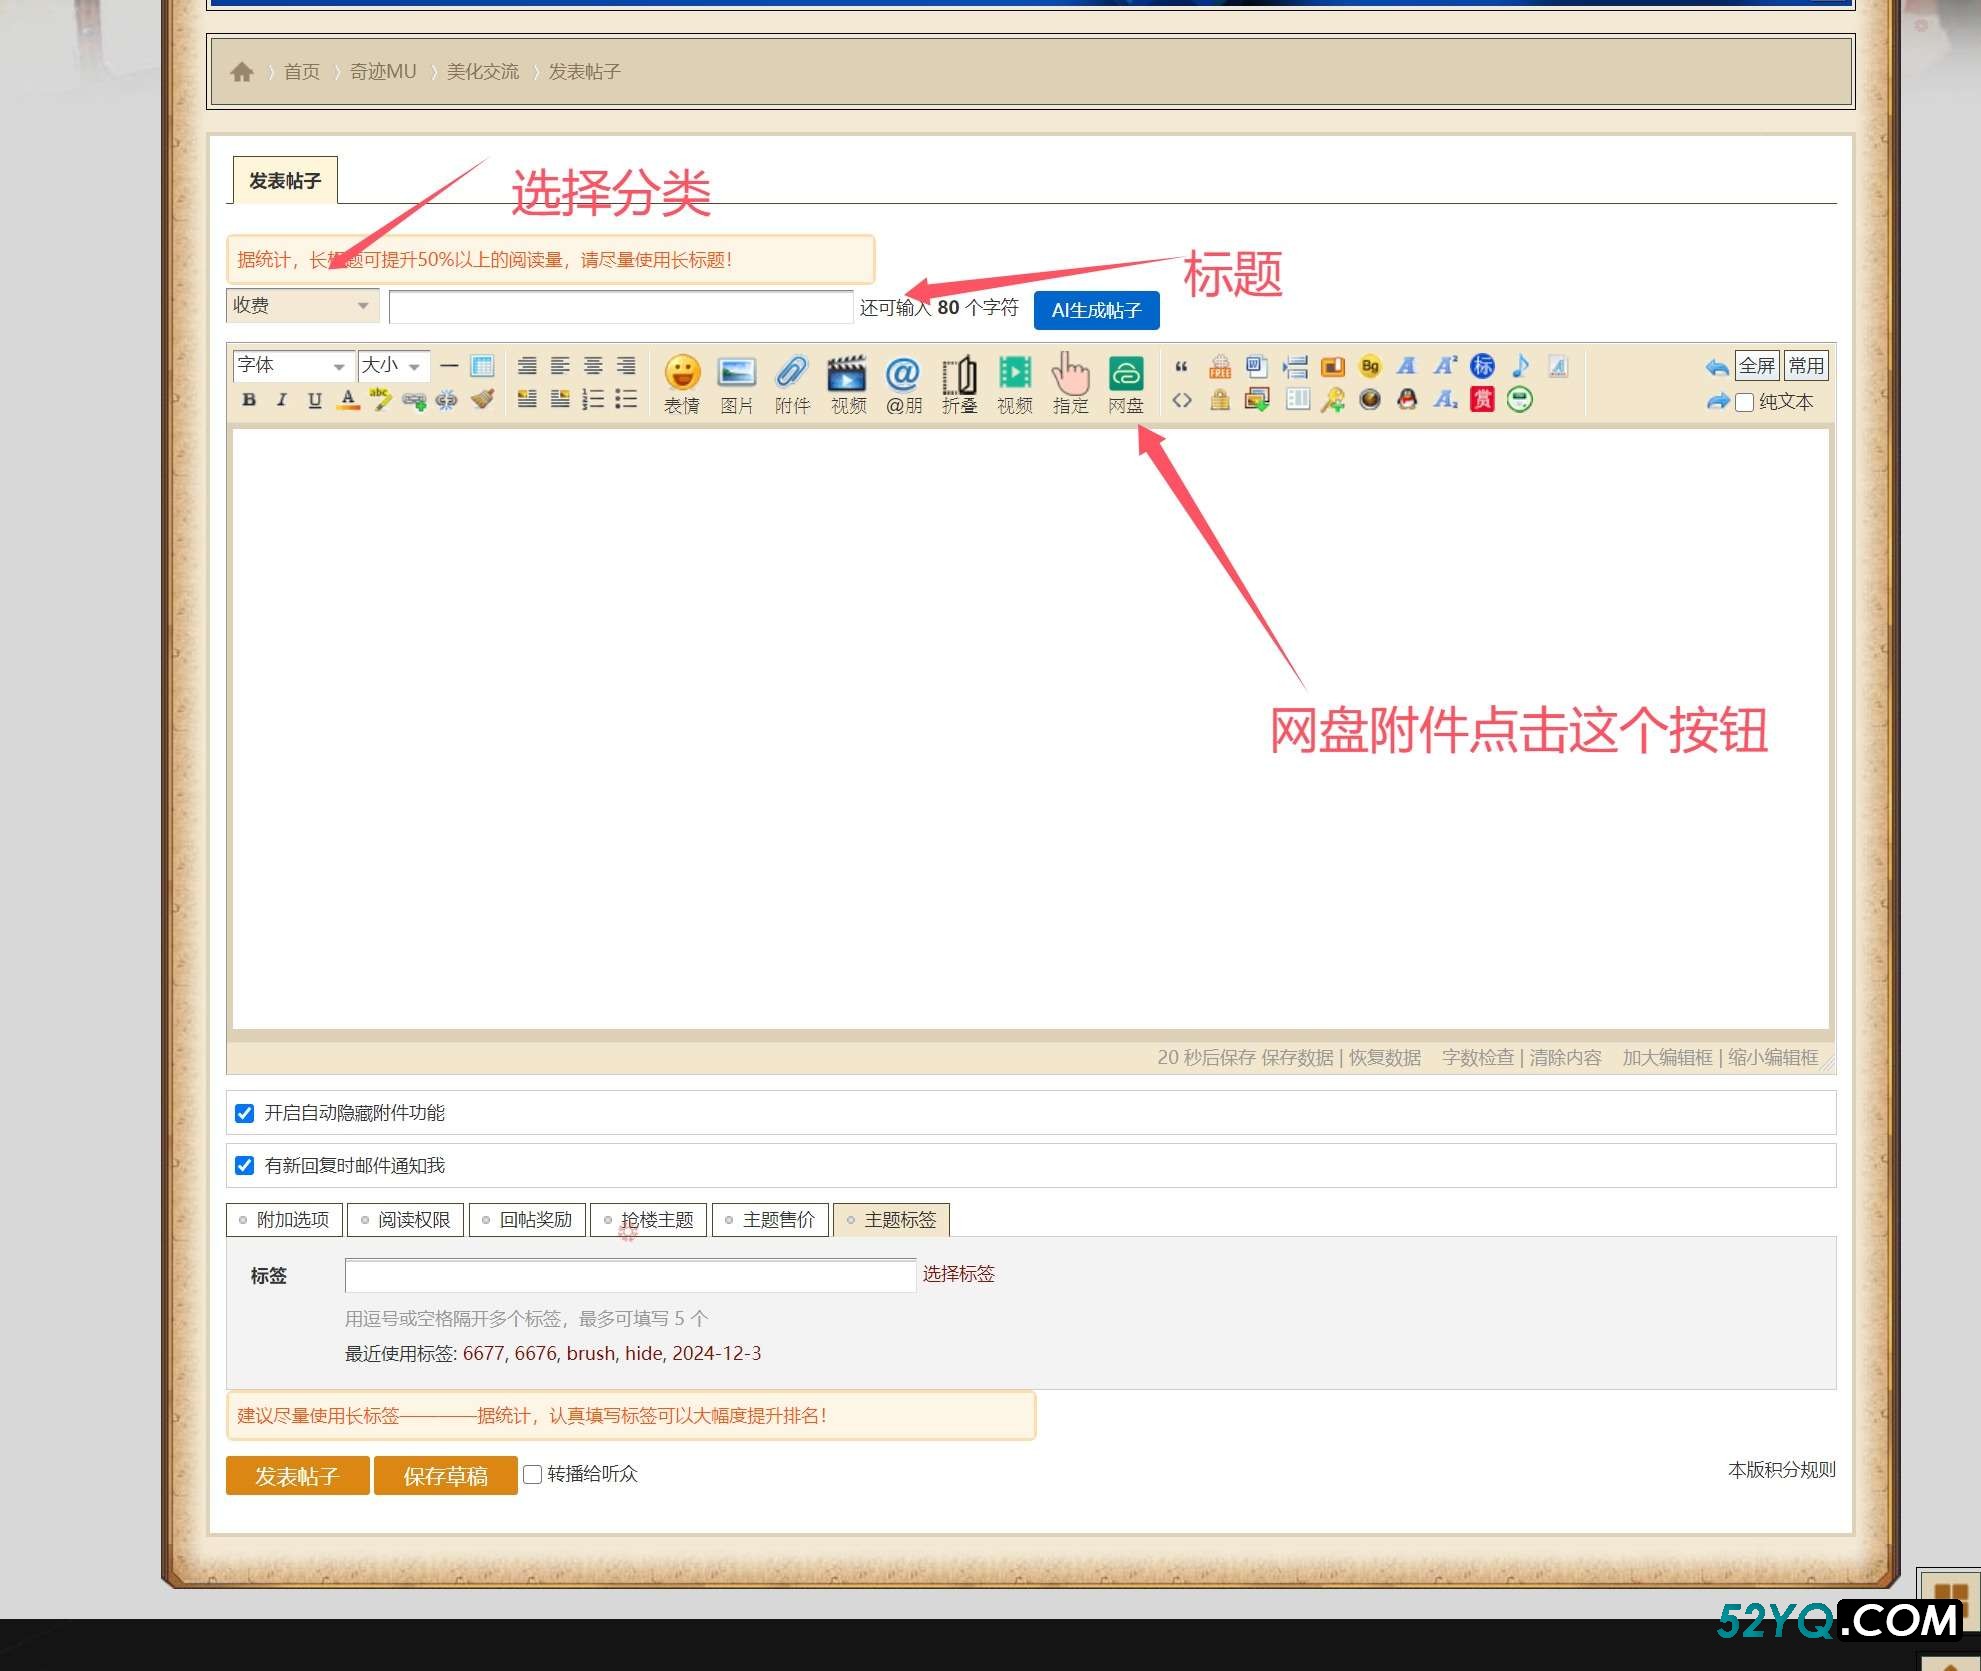Switch to the 阅读权限 tab
This screenshot has width=1981, height=1671.
pos(406,1219)
